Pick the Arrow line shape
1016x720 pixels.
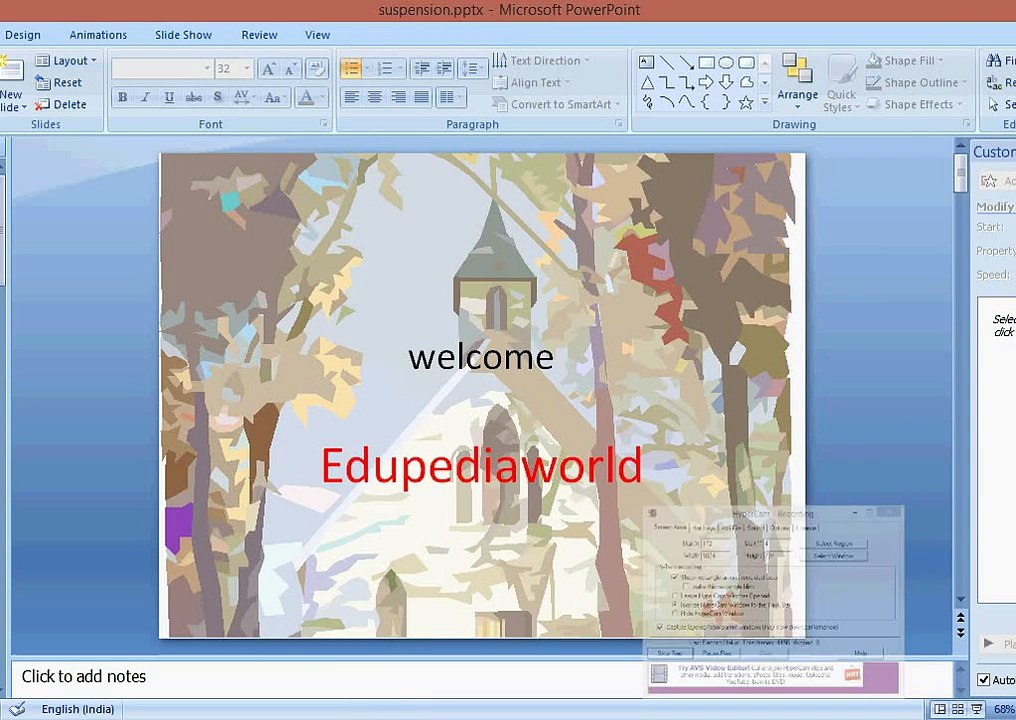pyautogui.click(x=687, y=62)
